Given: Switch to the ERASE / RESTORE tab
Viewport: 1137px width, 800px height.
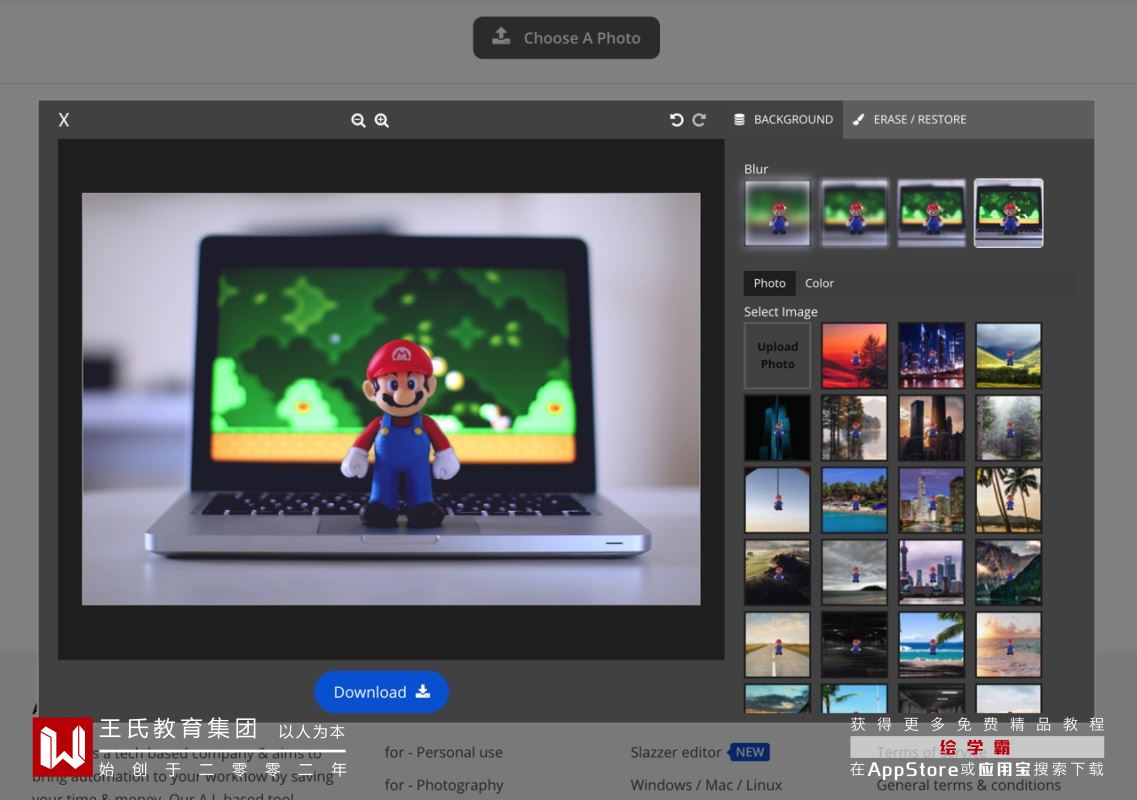Looking at the screenshot, I should [x=910, y=120].
